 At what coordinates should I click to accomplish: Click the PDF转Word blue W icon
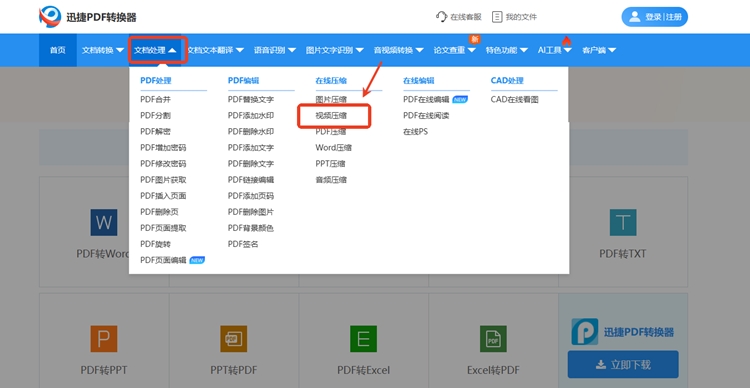click(x=104, y=222)
